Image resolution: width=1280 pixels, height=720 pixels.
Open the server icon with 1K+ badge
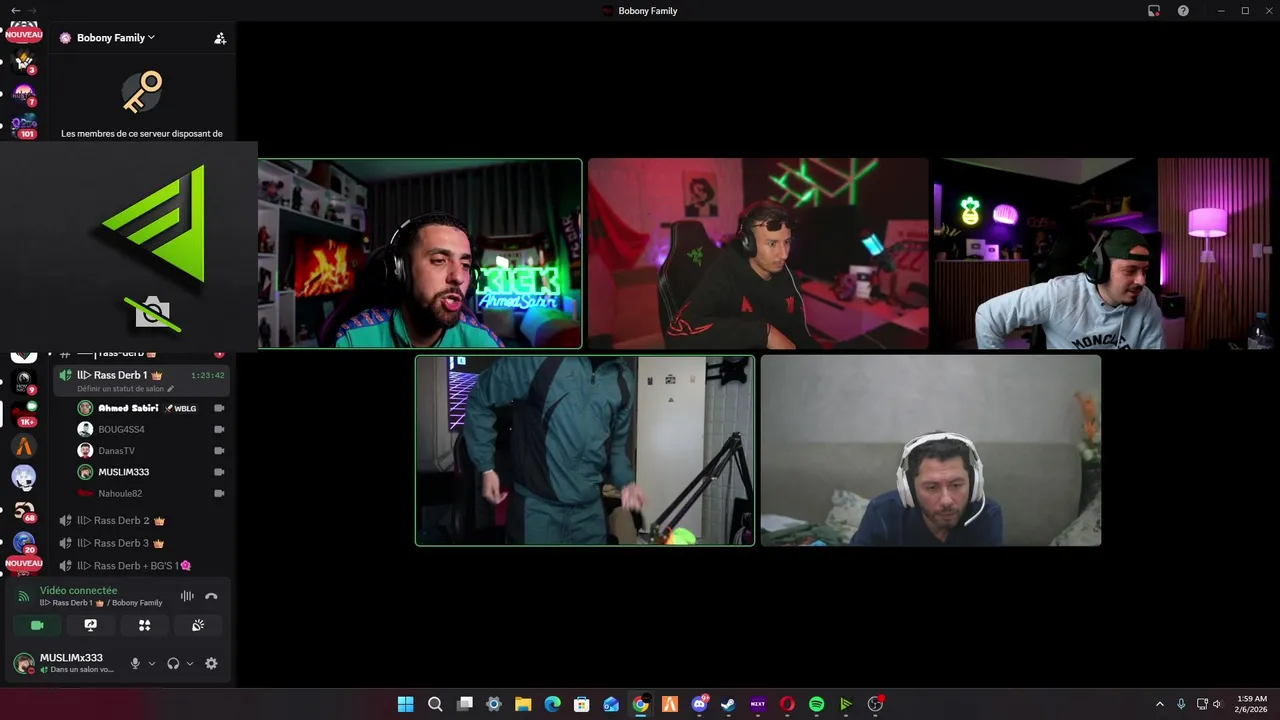(24, 413)
